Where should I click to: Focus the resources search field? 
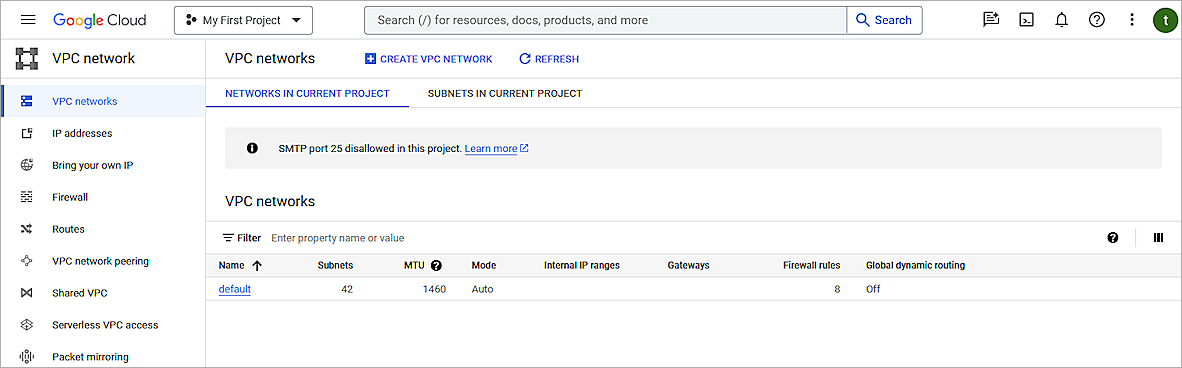point(605,20)
